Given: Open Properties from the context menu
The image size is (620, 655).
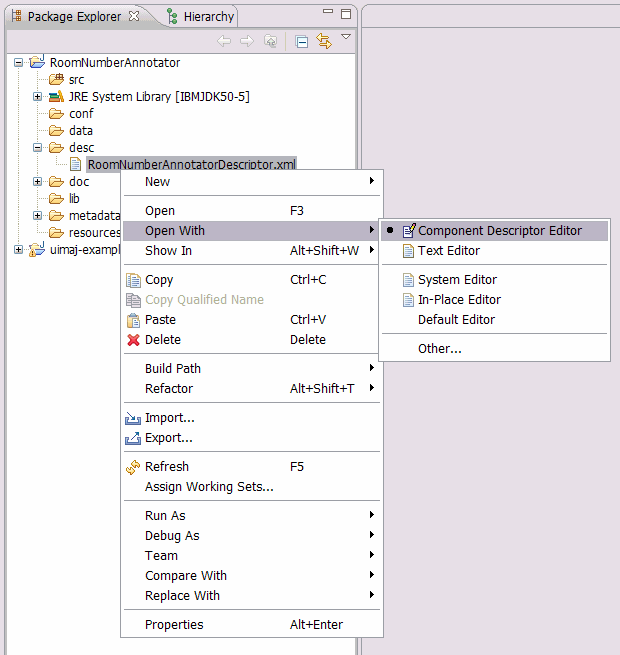Looking at the screenshot, I should [174, 625].
